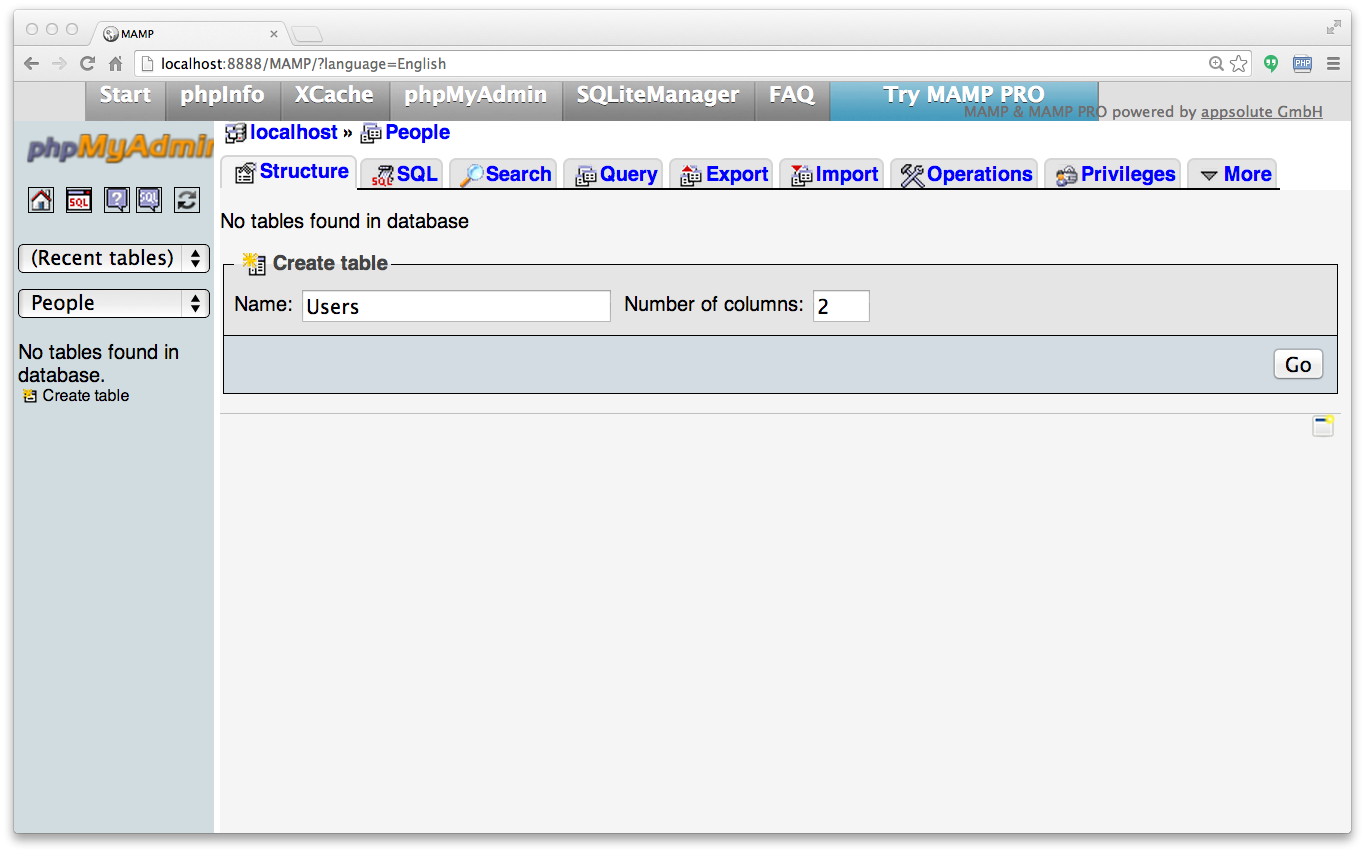Open the Import tab
The width and height of the screenshot is (1365, 853).
pyautogui.click(x=833, y=174)
